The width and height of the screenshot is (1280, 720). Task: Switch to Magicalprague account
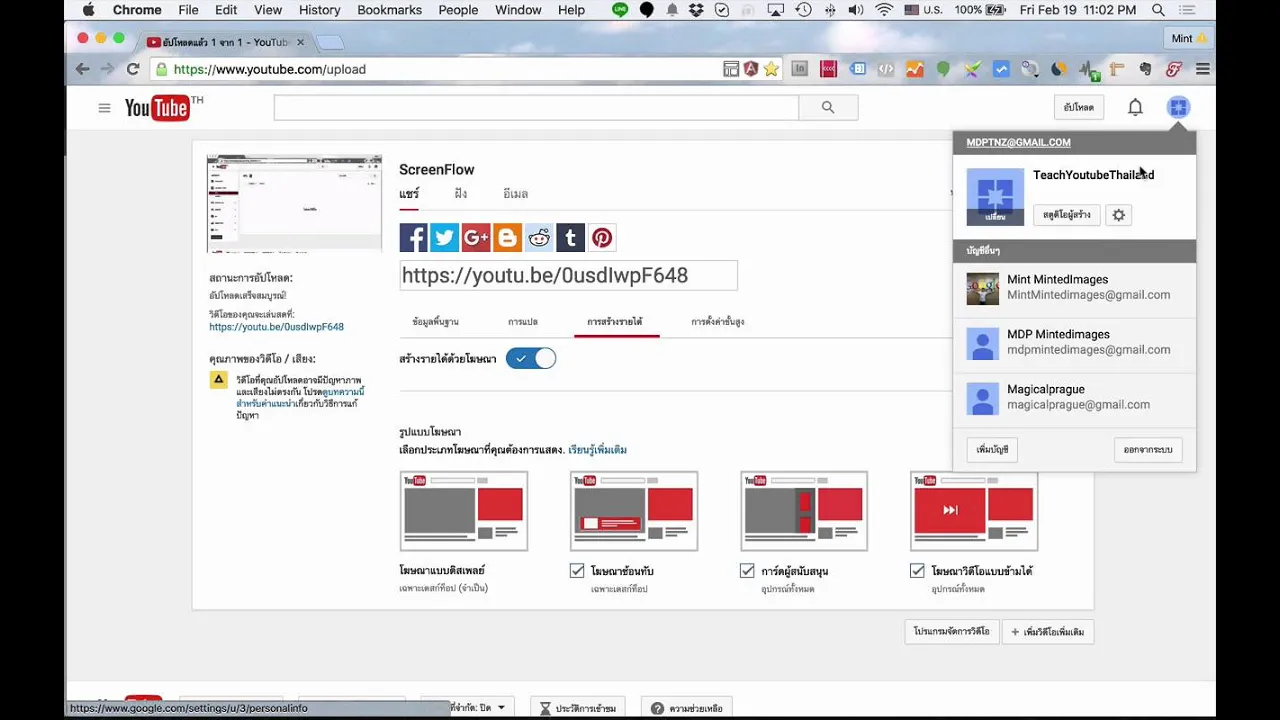tap(1074, 398)
